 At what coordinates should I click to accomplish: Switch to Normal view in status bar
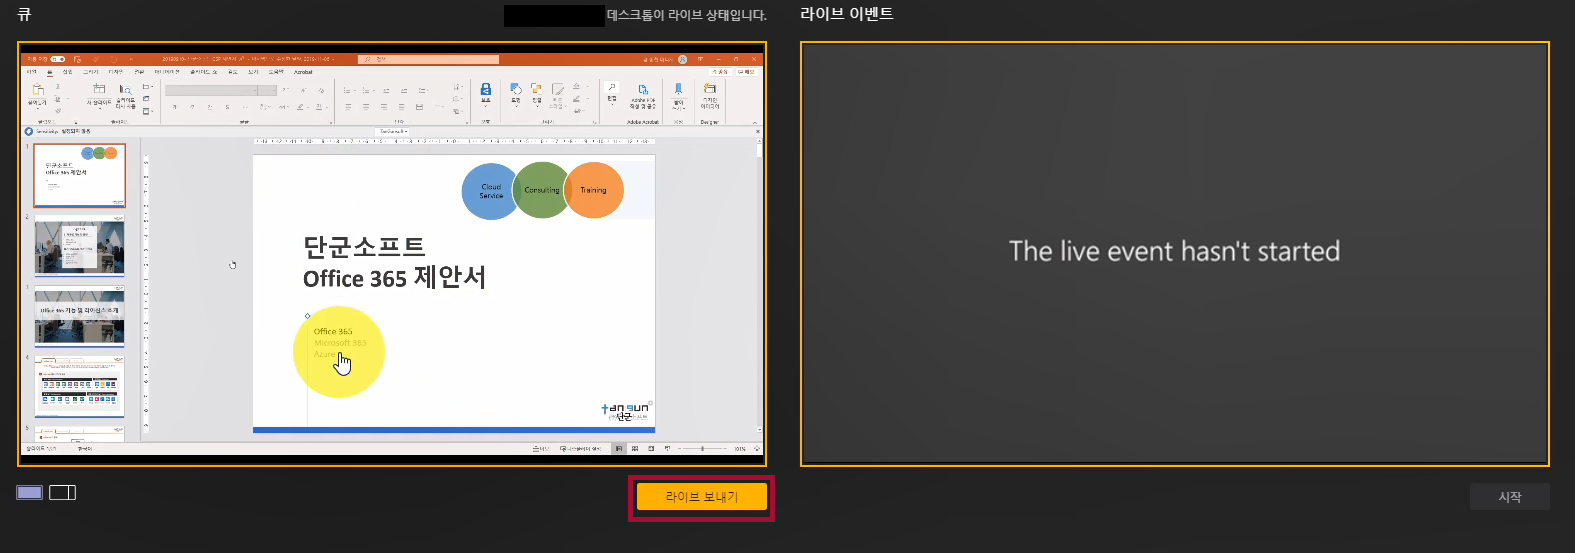(x=619, y=449)
